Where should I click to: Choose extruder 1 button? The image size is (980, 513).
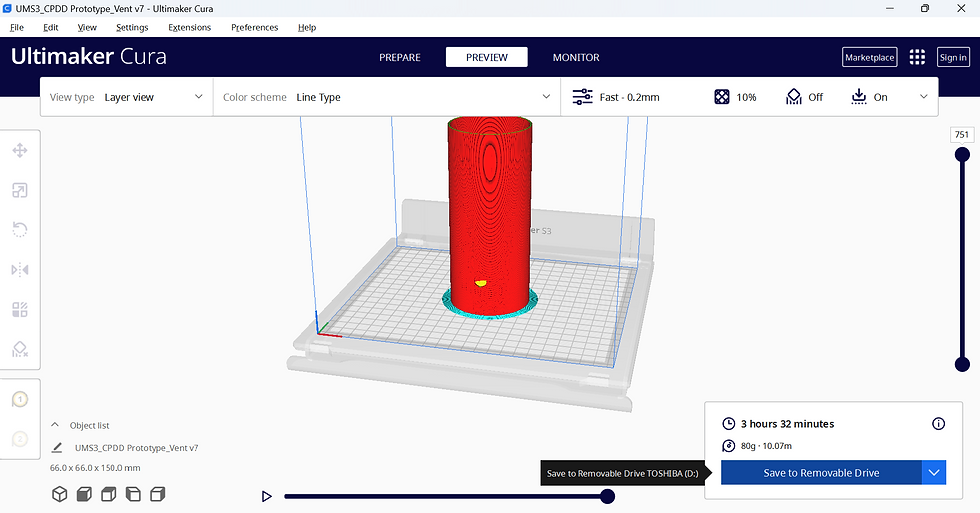click(20, 399)
